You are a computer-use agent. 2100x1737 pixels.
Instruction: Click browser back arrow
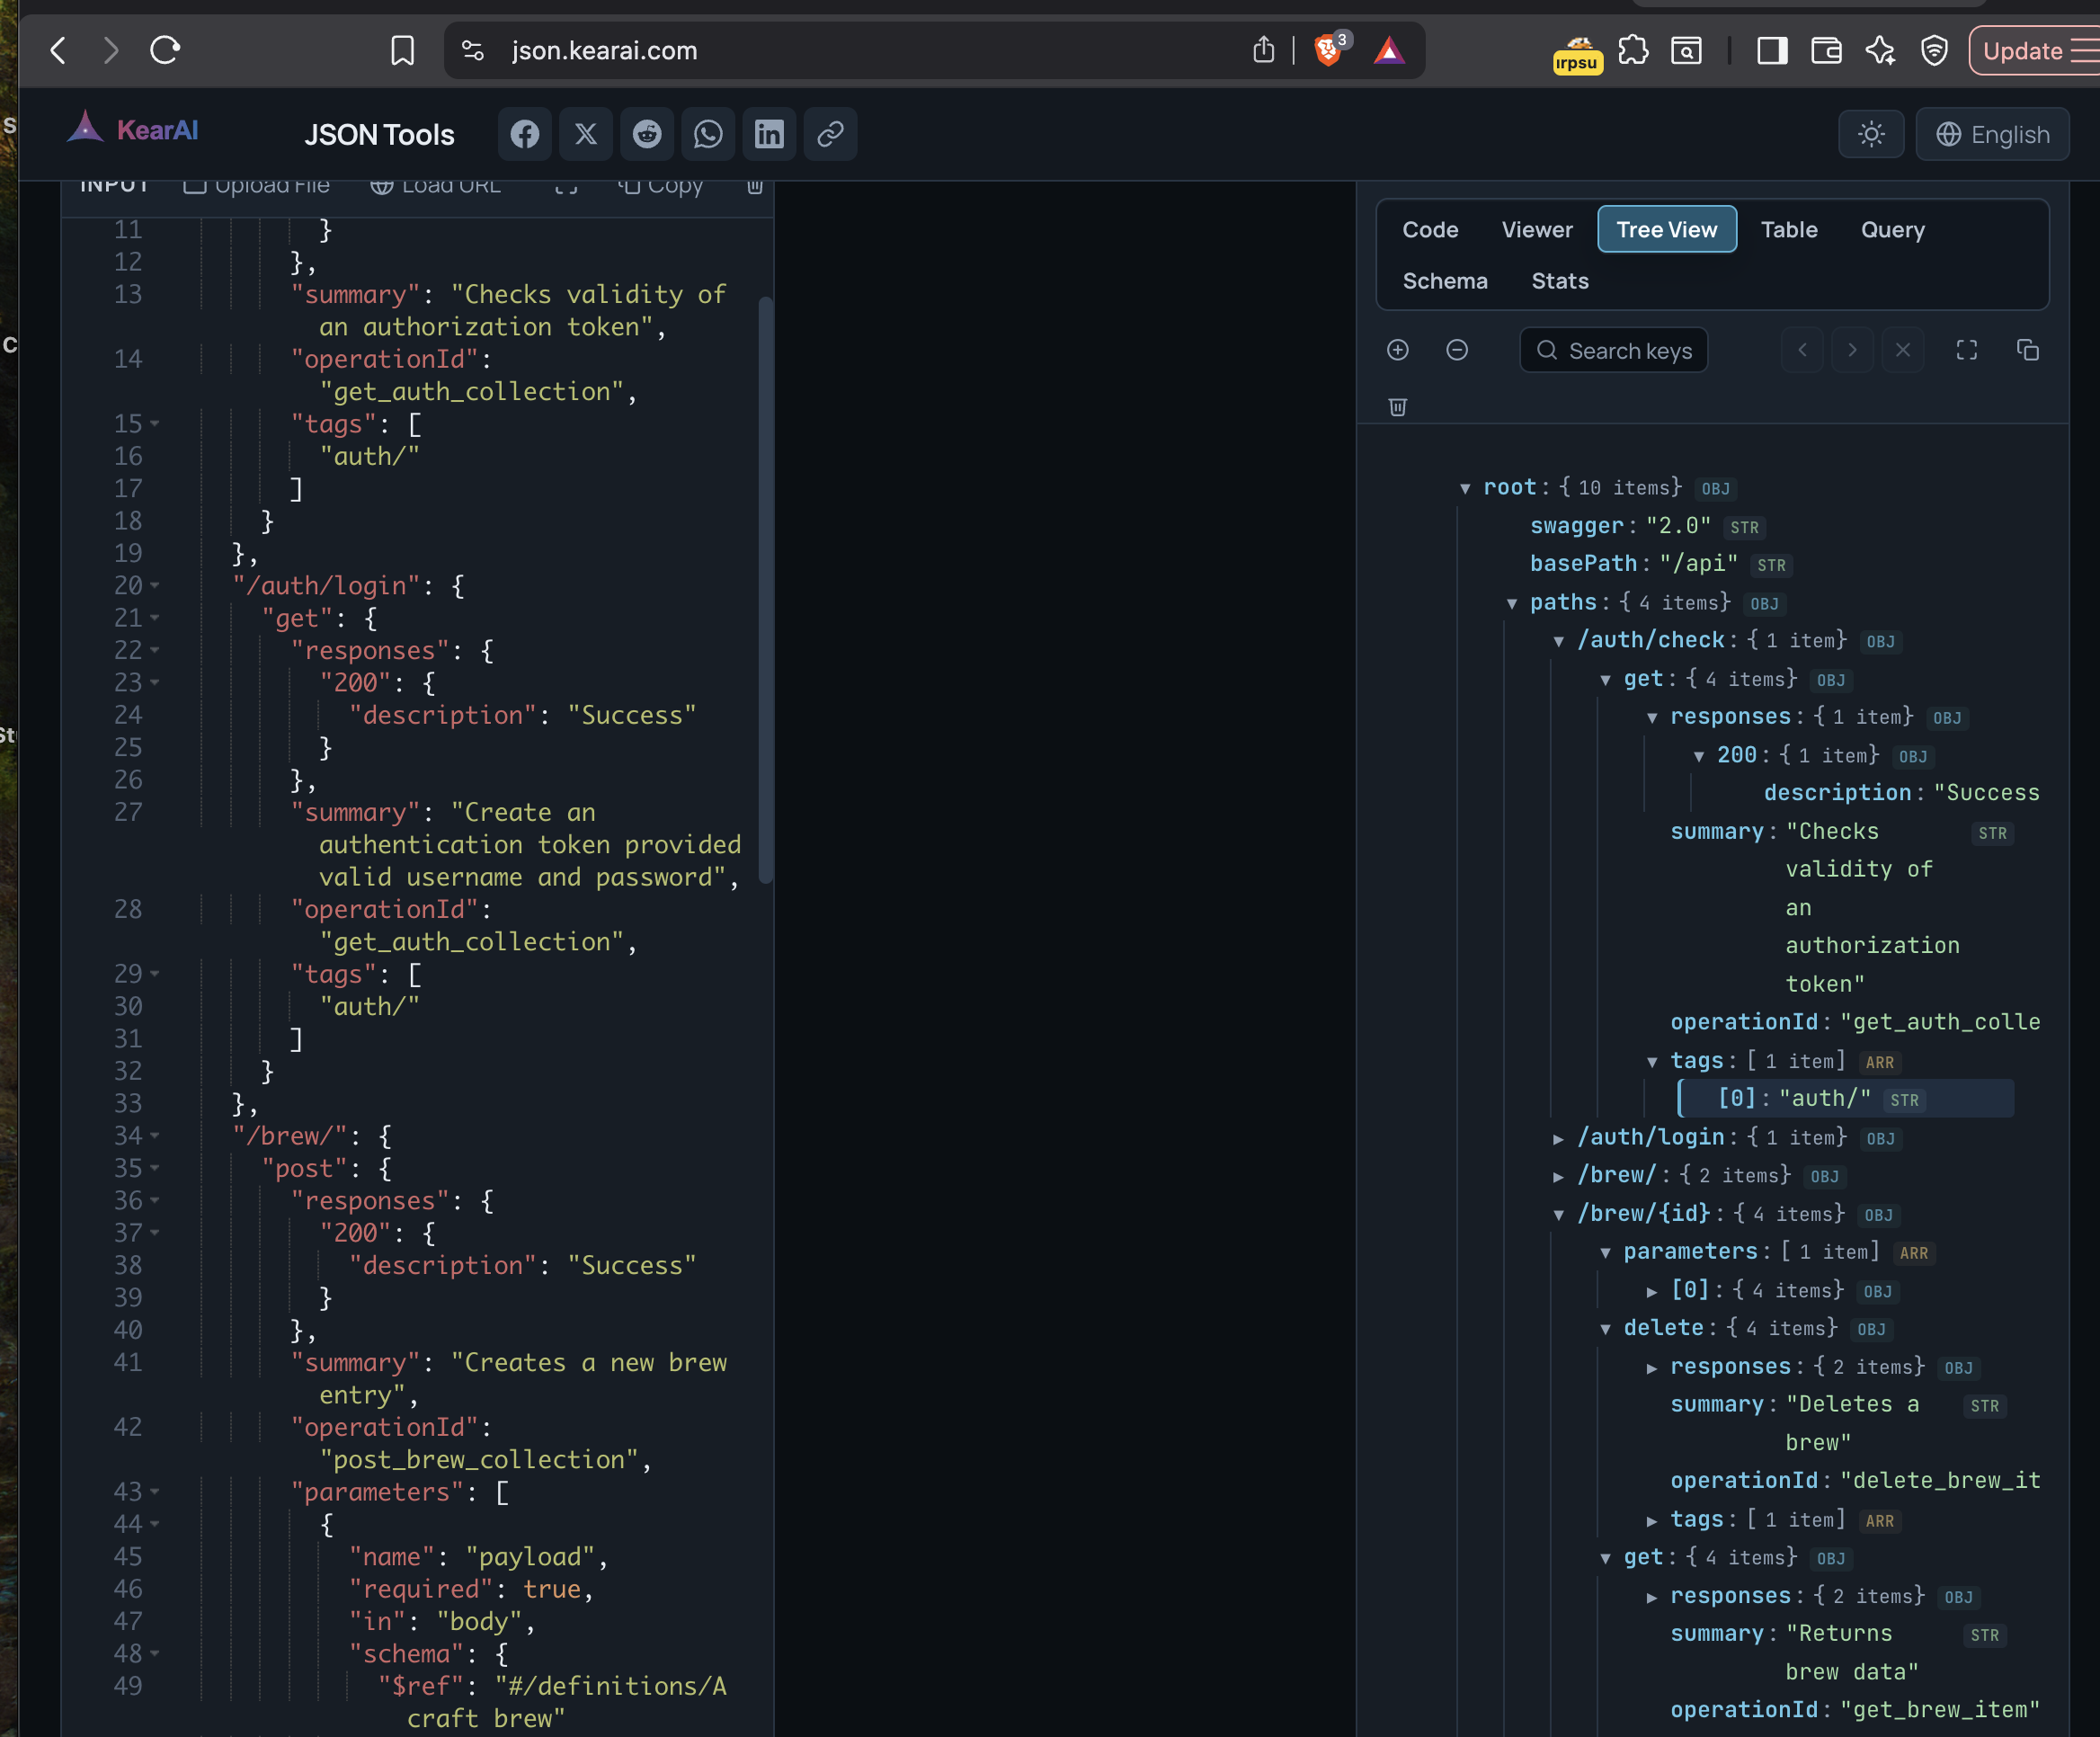pos(59,50)
